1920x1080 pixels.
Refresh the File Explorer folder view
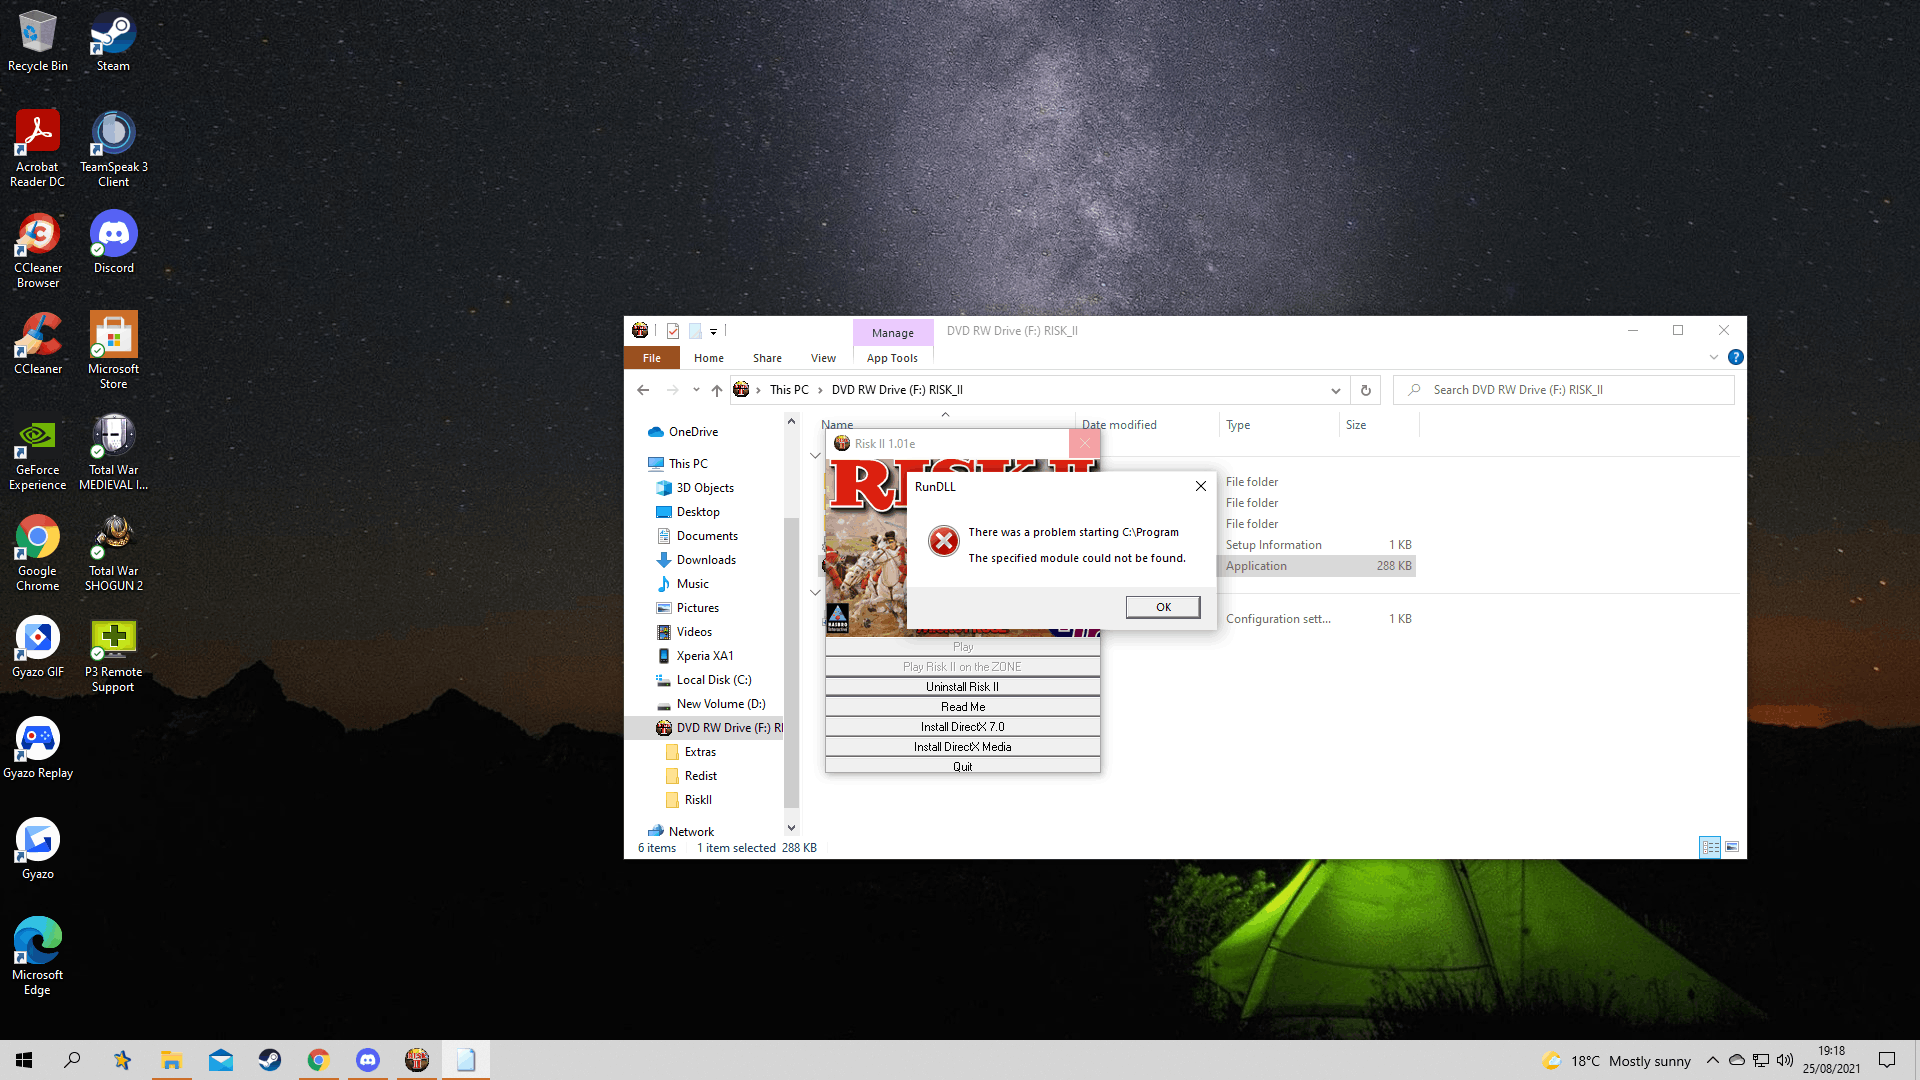coord(1365,390)
